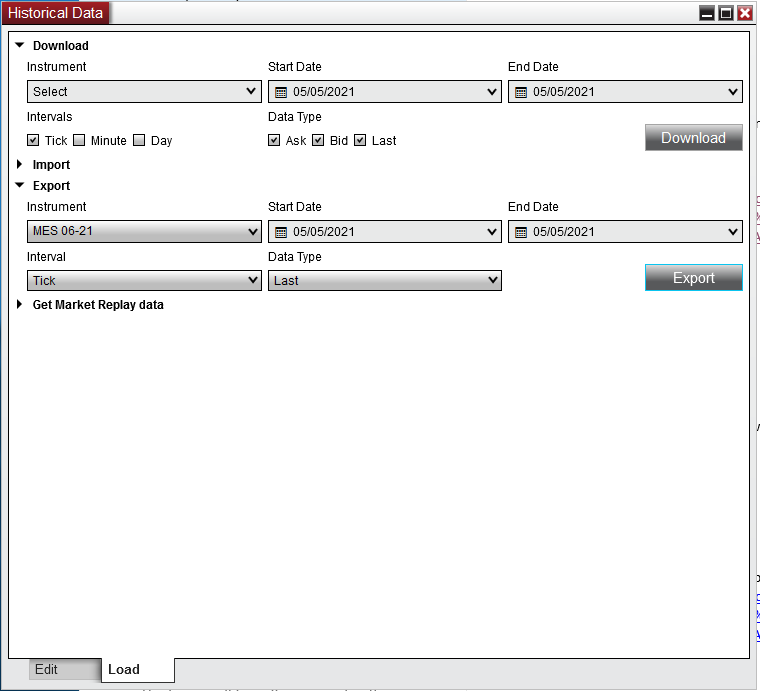Uncheck the Ask data type checkbox
The width and height of the screenshot is (760, 691).
tap(274, 141)
